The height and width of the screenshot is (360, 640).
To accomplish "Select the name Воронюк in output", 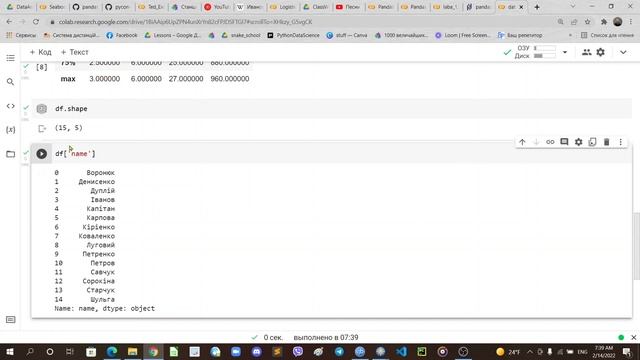I will 100,173.
